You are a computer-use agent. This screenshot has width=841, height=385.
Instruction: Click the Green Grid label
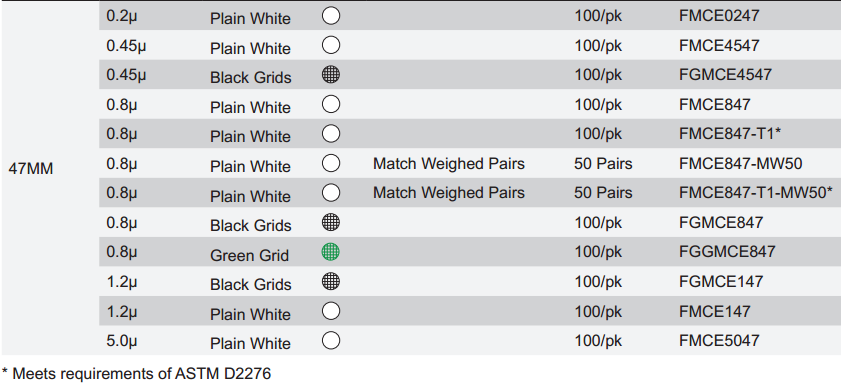tap(249, 255)
